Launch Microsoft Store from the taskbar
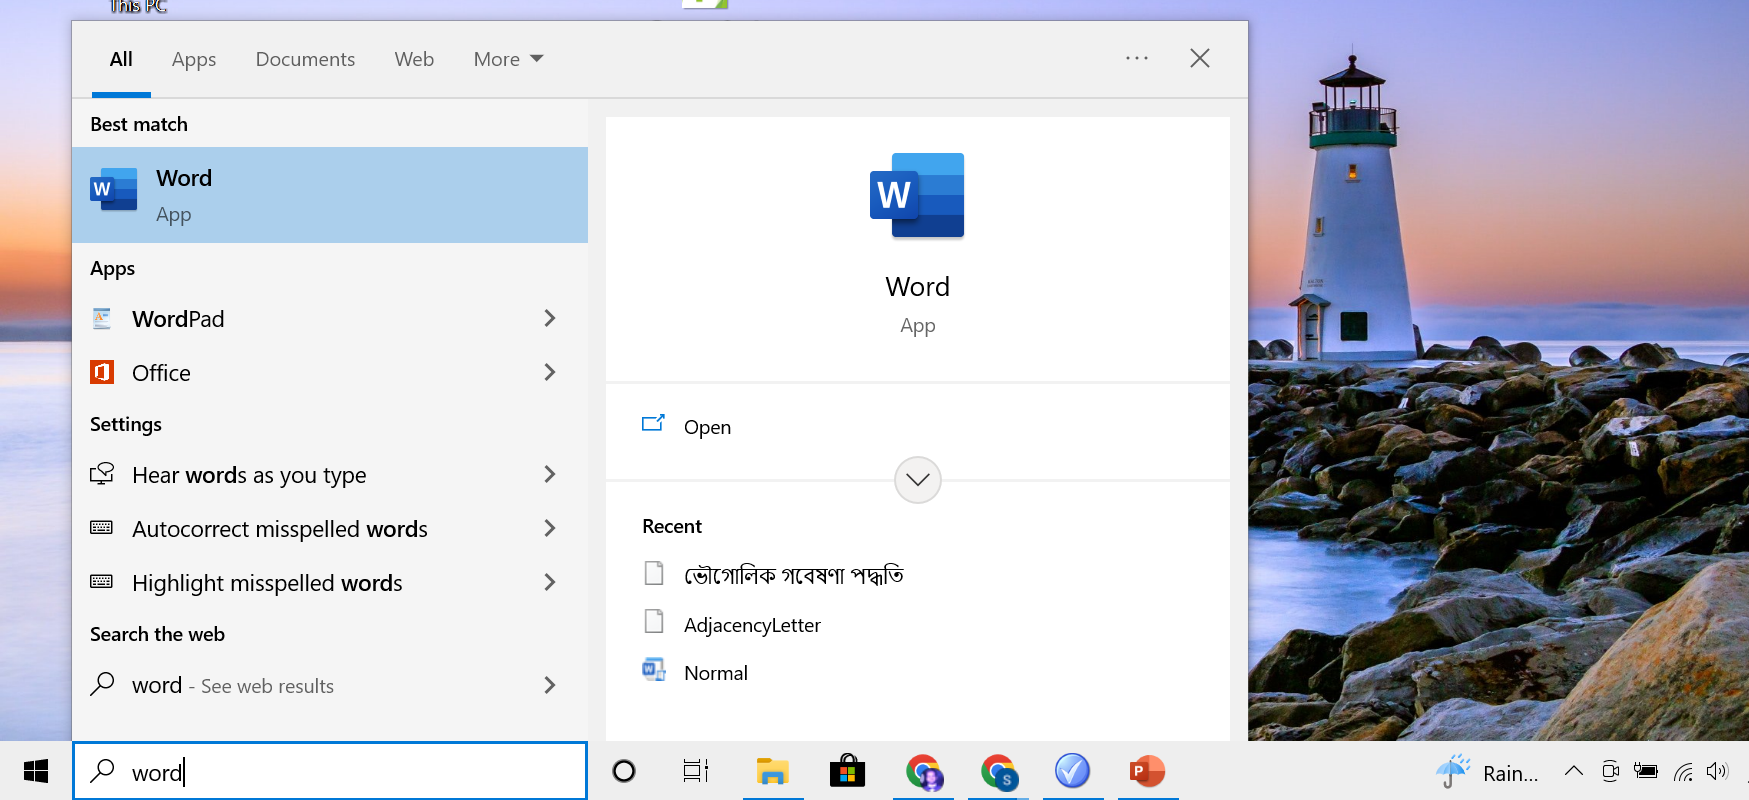 847,771
